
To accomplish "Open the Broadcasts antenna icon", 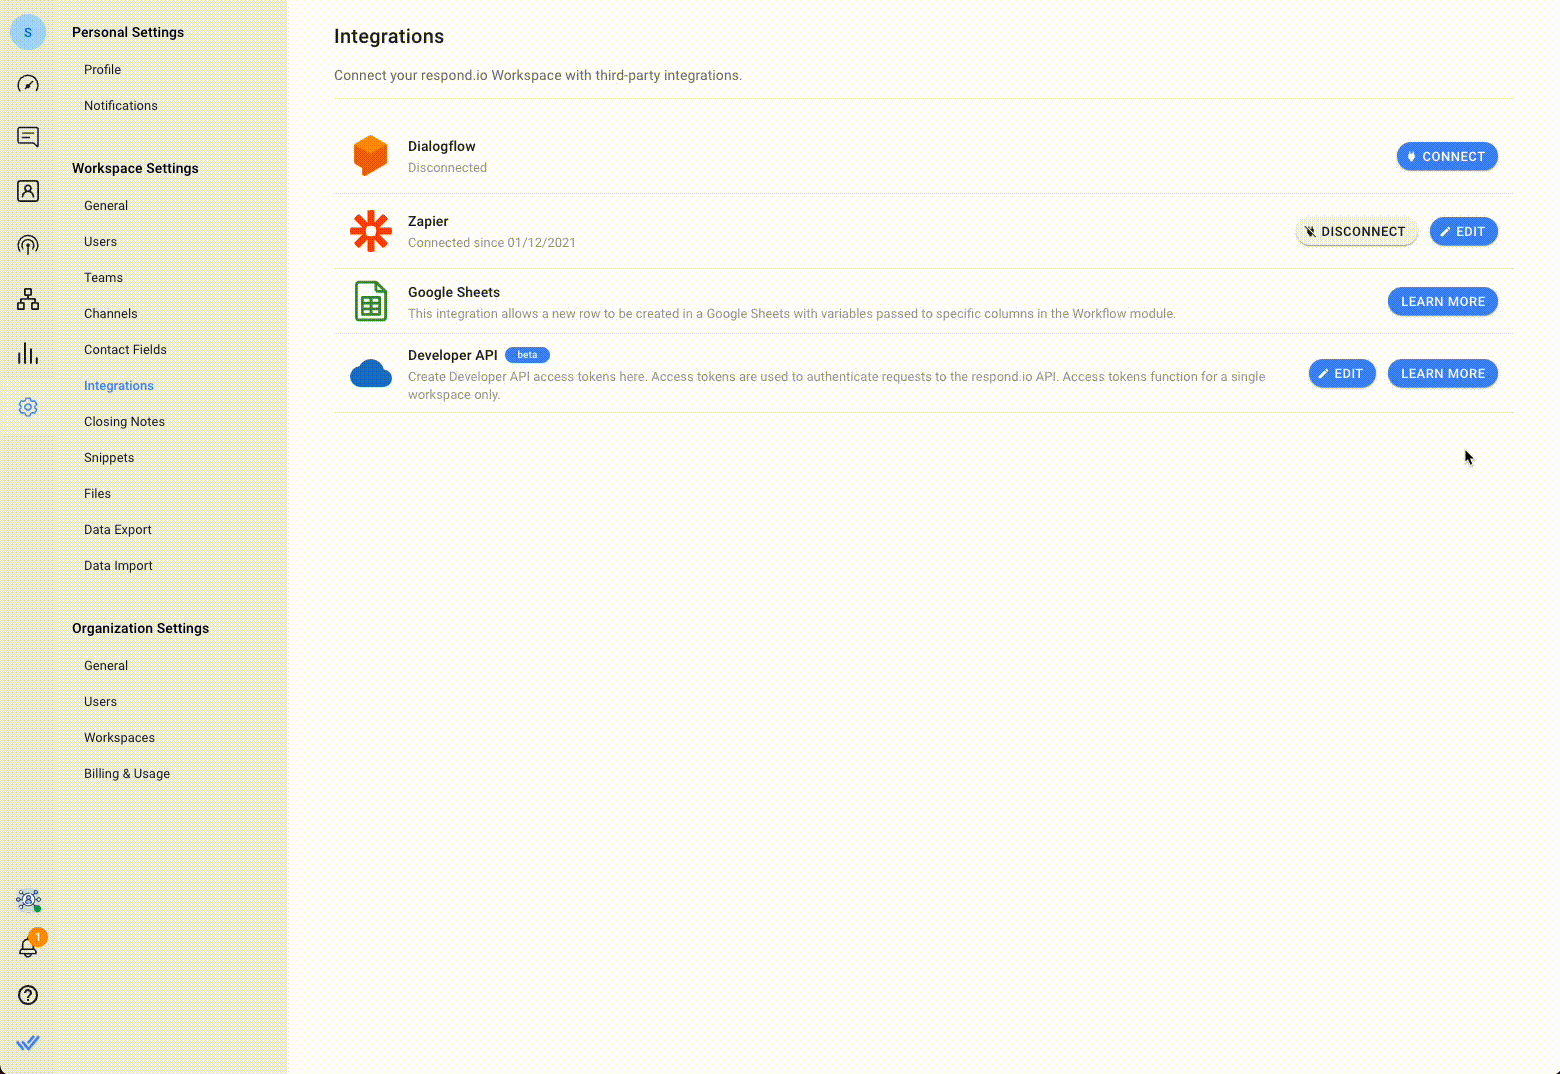I will tap(28, 245).
